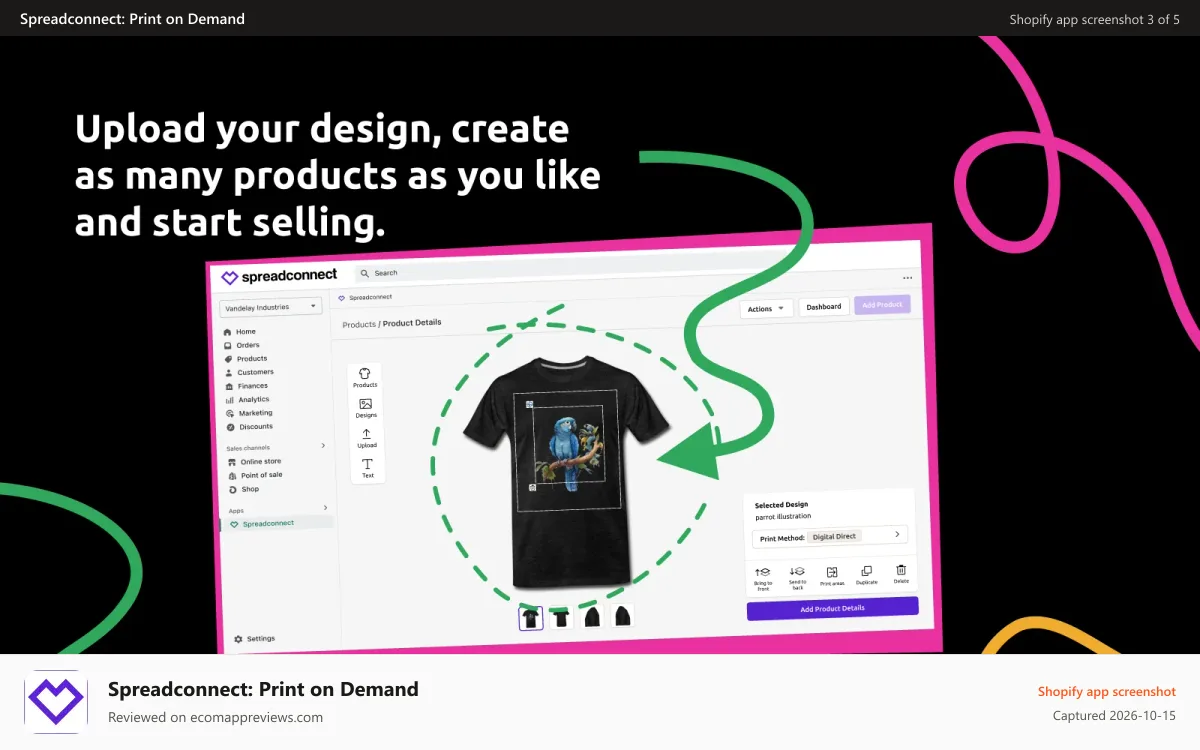This screenshot has height=750, width=1200.
Task: Select the second t-shirt thumbnail view
Action: click(x=561, y=617)
